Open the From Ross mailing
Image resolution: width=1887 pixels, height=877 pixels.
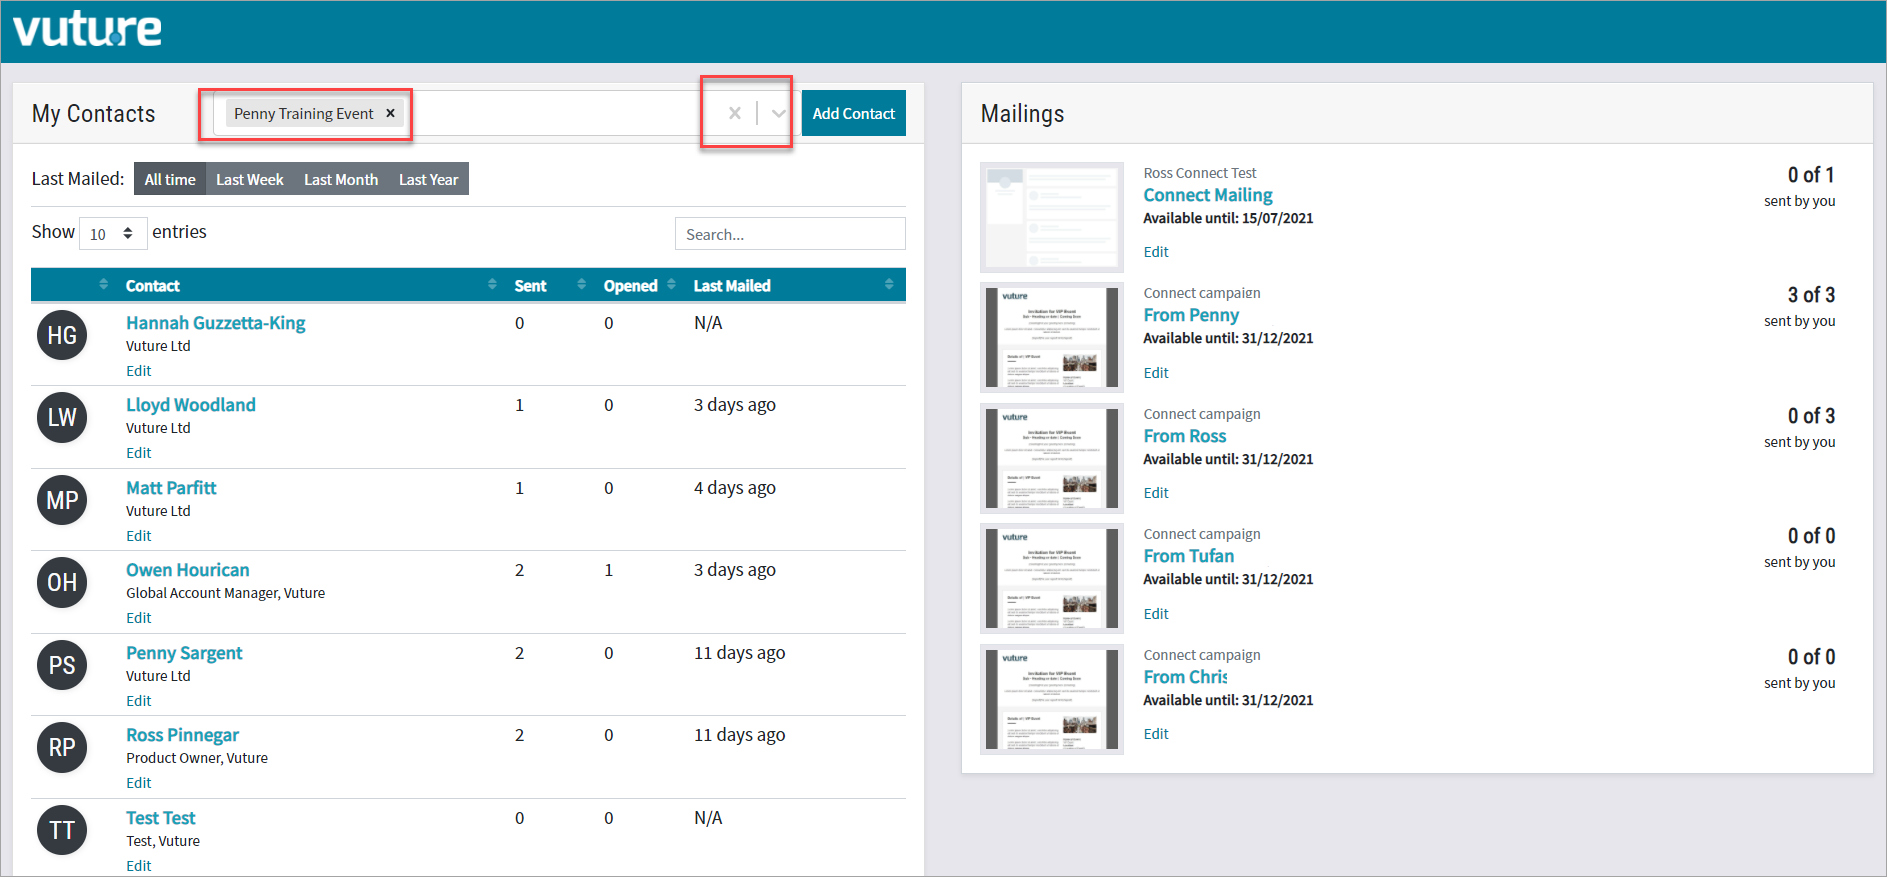tap(1185, 436)
